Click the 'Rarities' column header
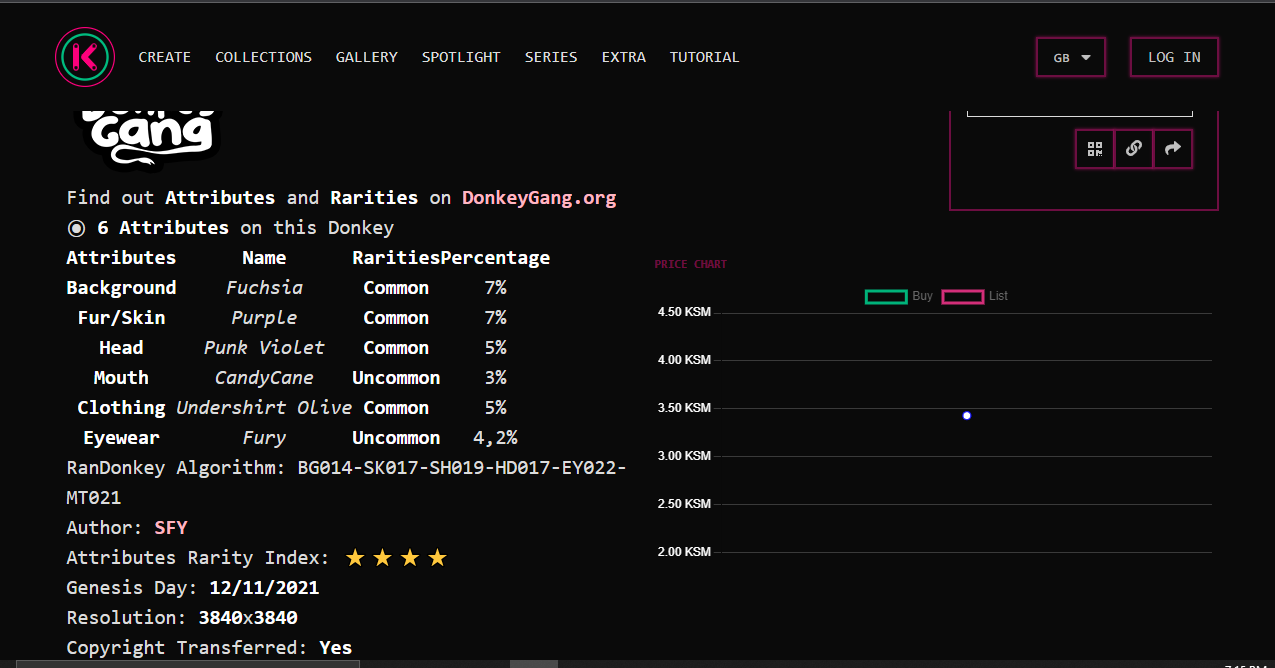Screen dimensions: 1275x668 pos(396,258)
